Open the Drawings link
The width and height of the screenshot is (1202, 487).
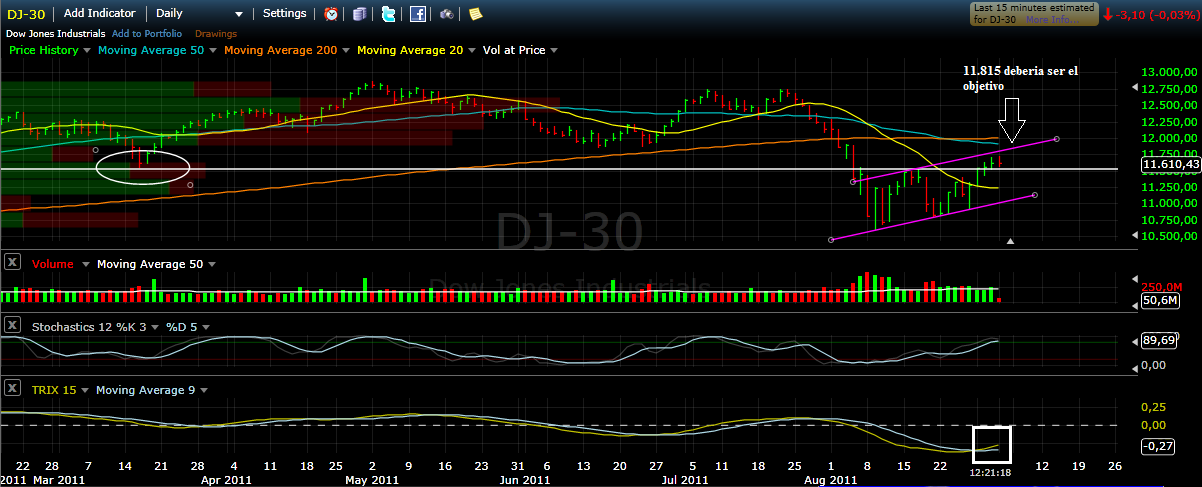click(x=216, y=34)
